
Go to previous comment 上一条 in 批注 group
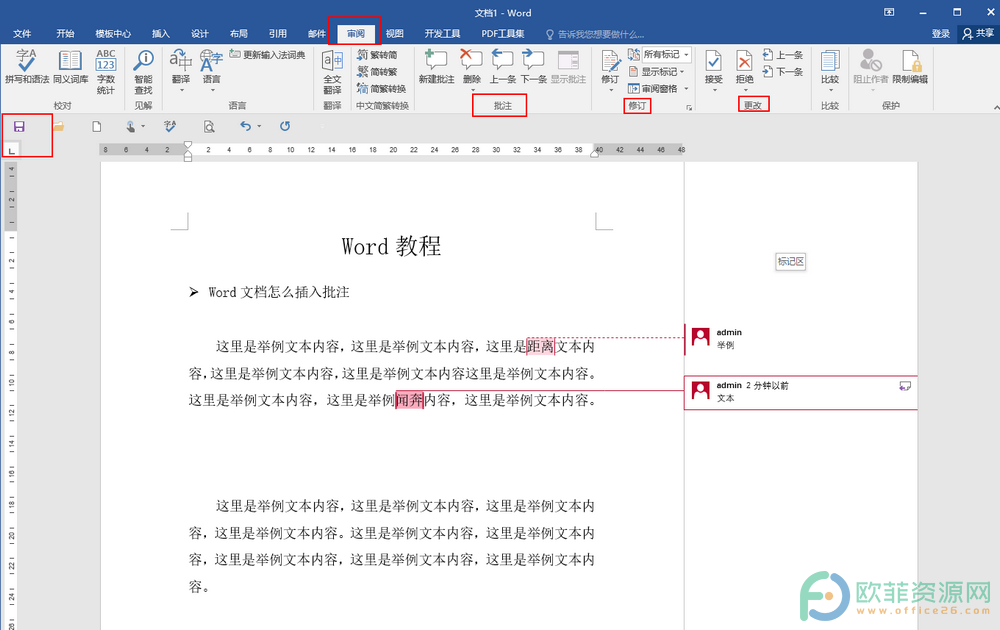click(x=503, y=66)
